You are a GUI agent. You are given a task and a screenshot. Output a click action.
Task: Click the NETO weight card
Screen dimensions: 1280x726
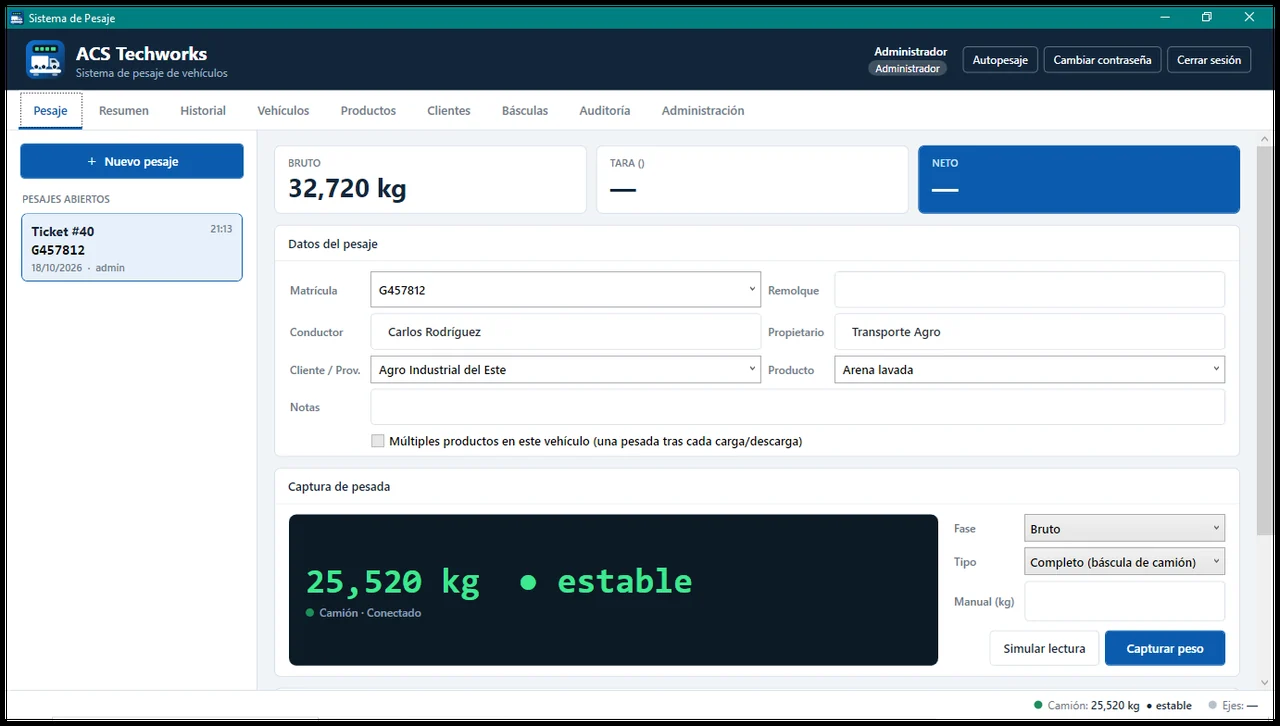(1079, 180)
